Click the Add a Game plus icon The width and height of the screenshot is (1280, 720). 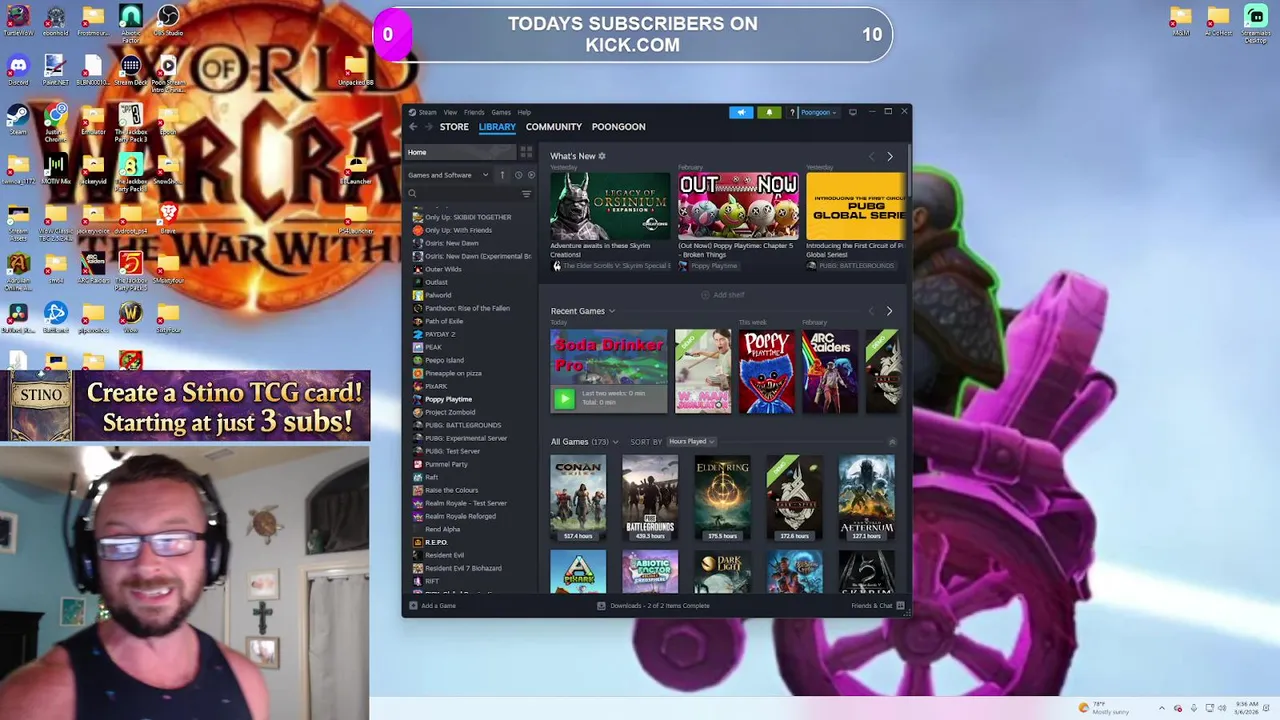[x=413, y=605]
